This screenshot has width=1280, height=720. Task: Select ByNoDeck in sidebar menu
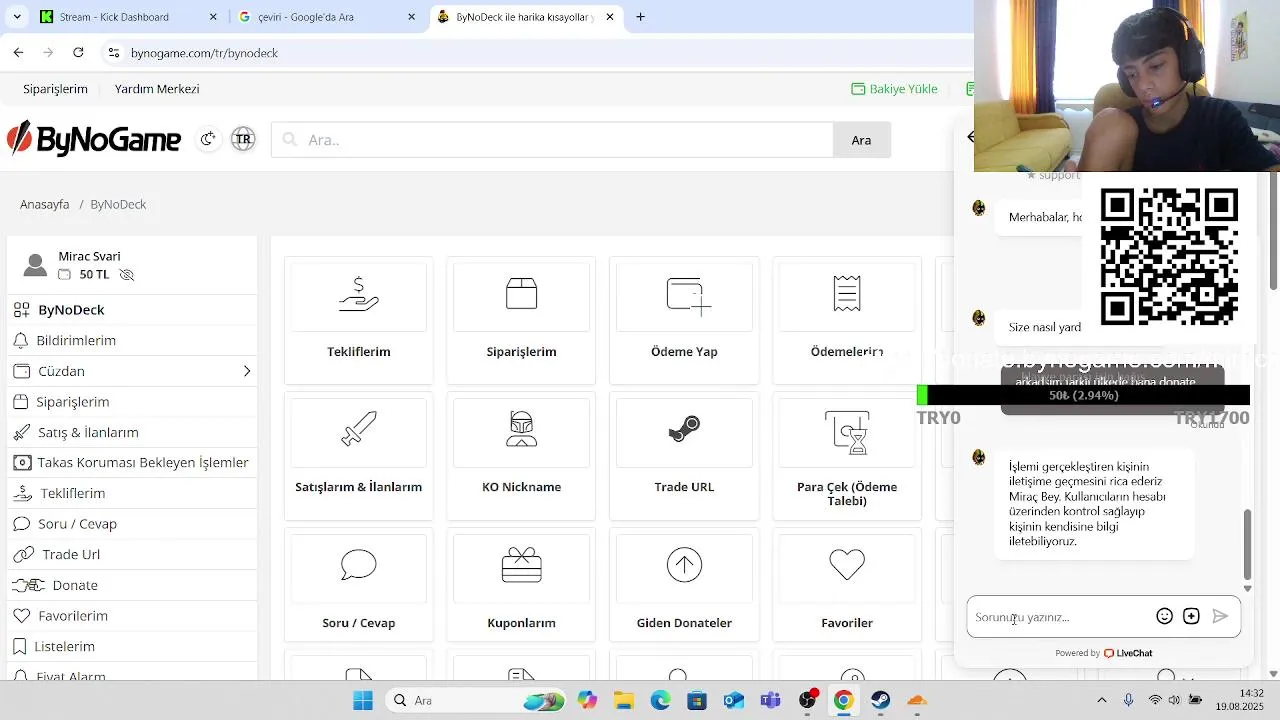click(132, 310)
